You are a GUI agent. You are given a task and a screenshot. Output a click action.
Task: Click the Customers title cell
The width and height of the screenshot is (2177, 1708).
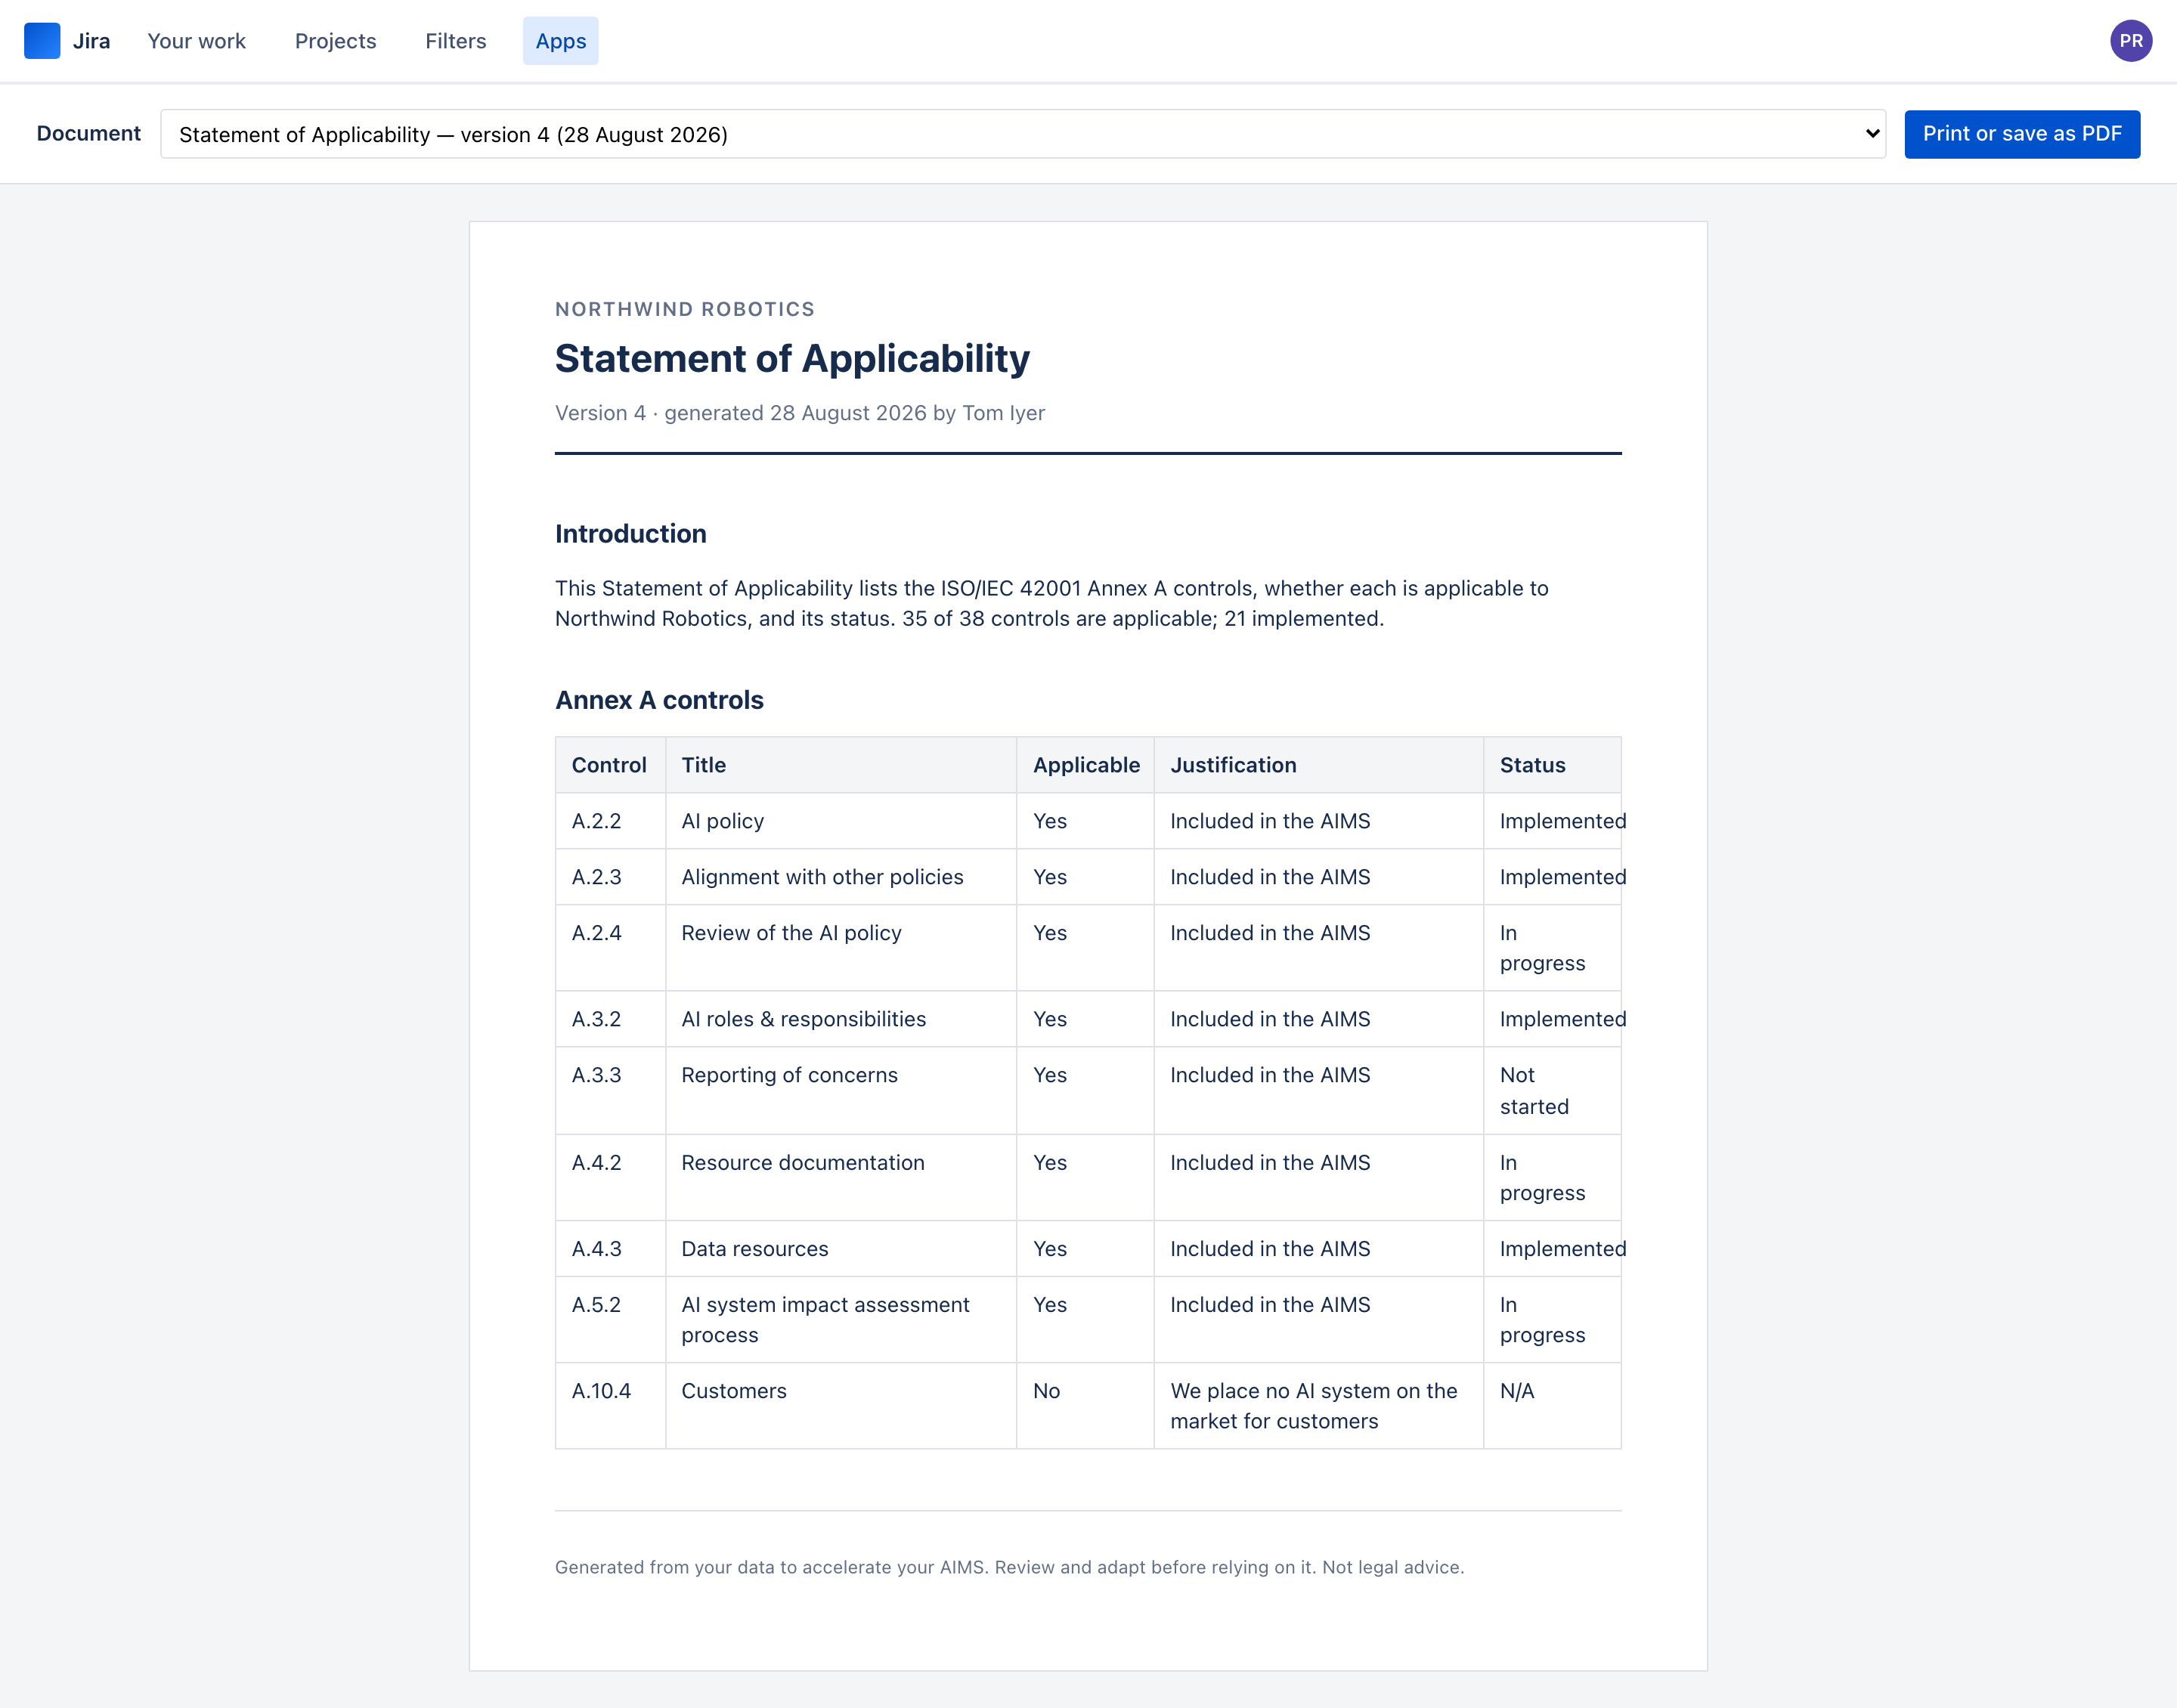point(841,1406)
